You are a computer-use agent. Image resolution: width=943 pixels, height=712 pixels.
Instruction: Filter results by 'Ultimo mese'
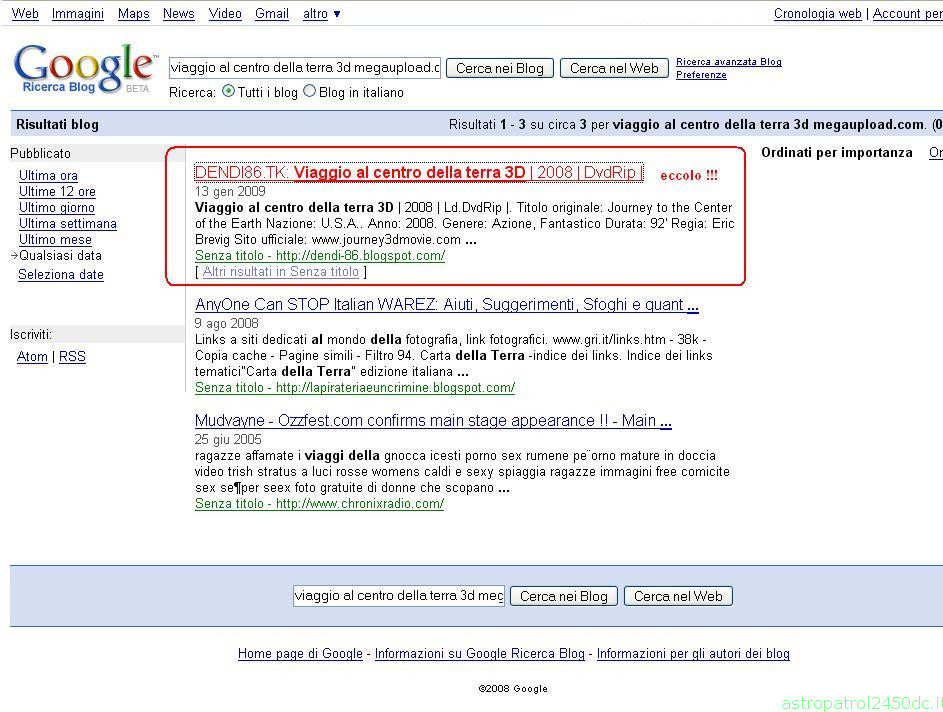pyautogui.click(x=55, y=239)
